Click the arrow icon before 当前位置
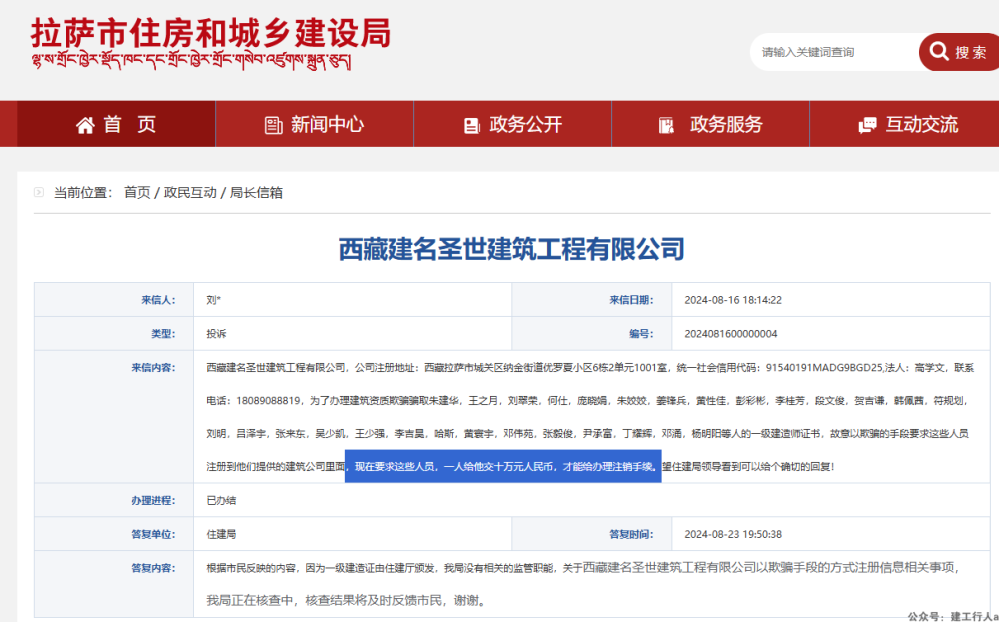 pyautogui.click(x=37, y=193)
